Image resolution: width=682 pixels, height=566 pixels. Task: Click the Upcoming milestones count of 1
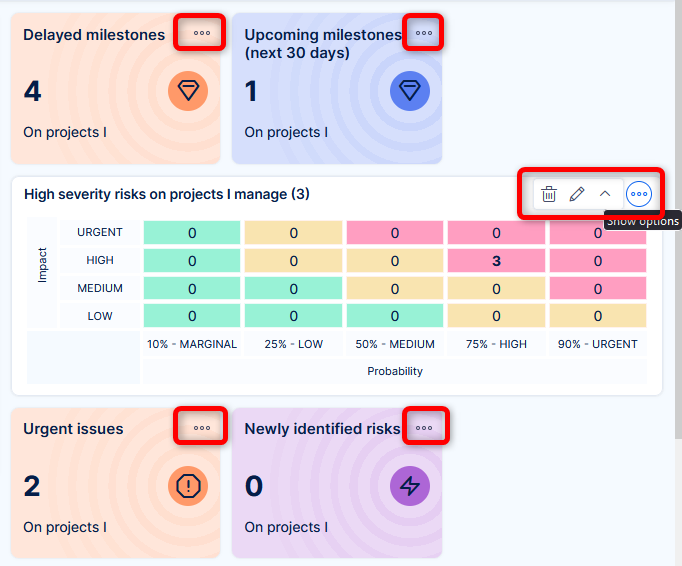point(251,92)
